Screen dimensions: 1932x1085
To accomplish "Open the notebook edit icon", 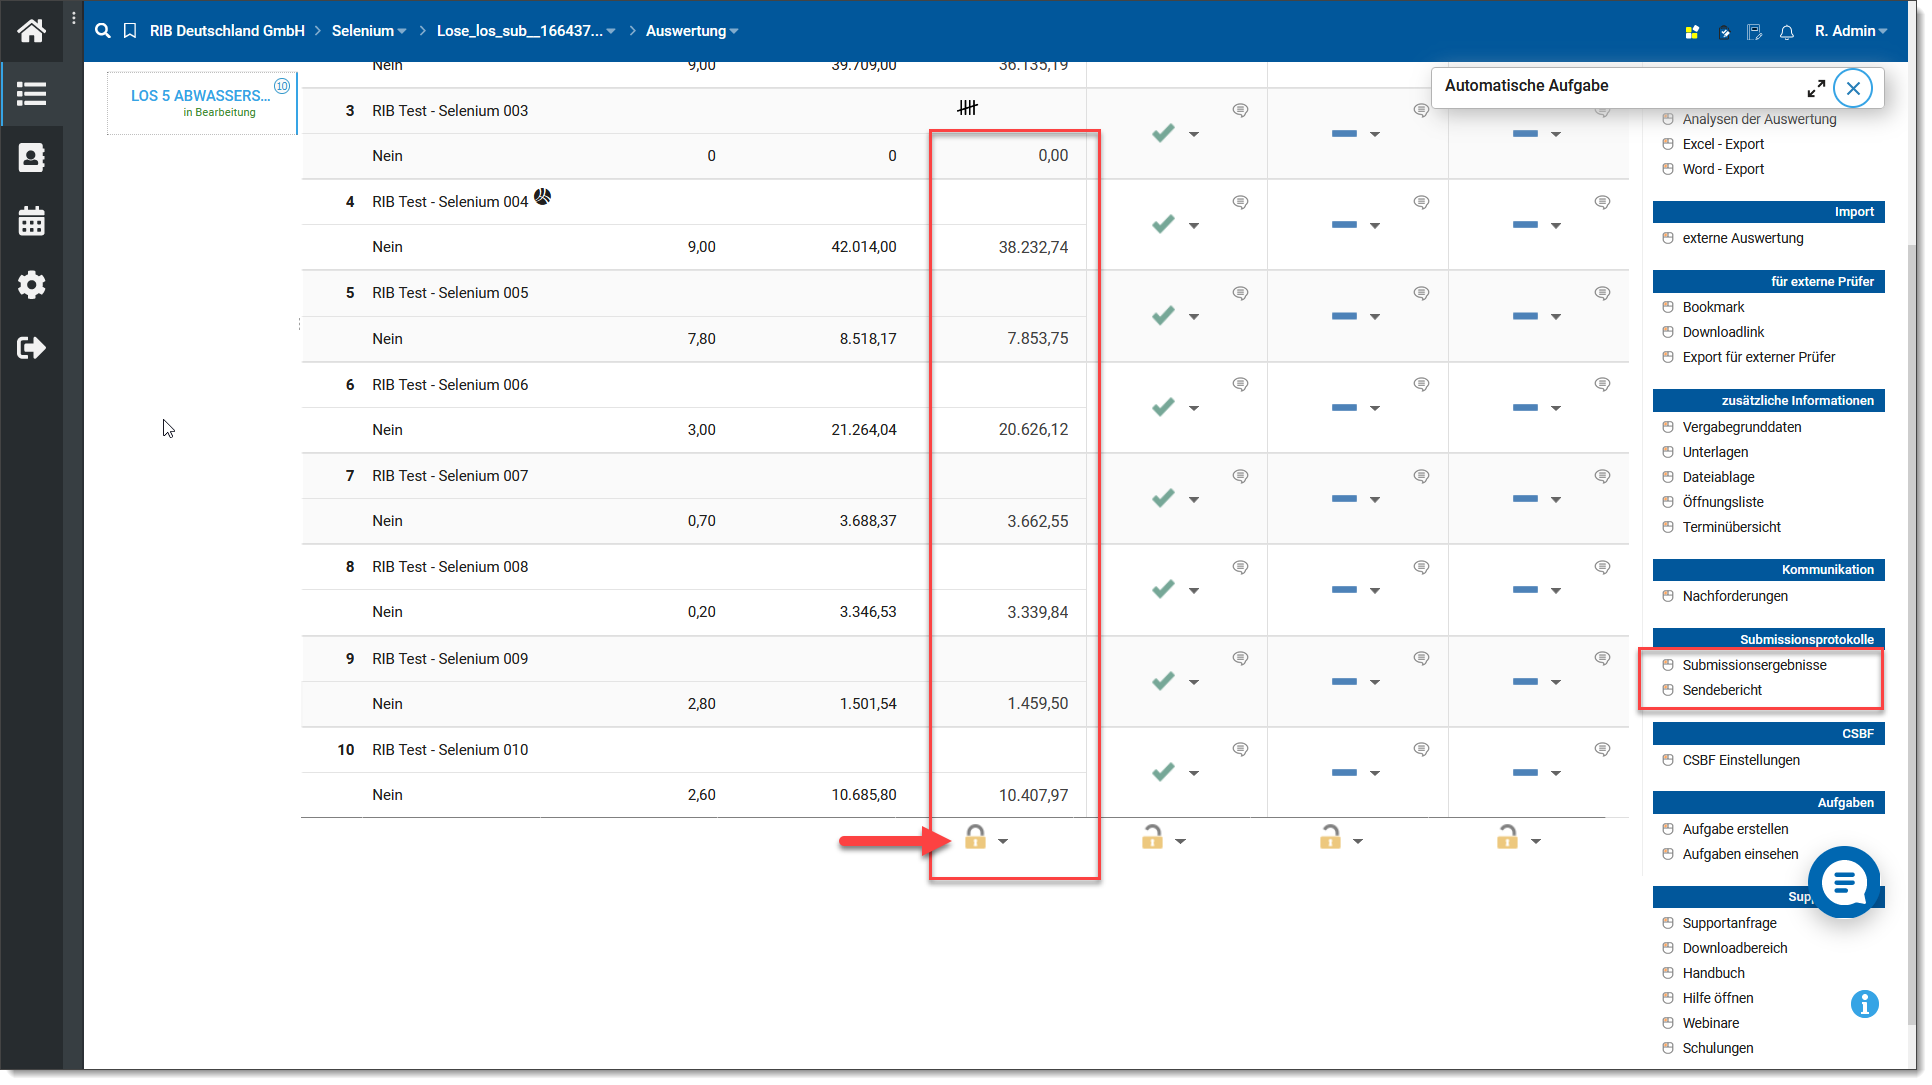I will 1755,32.
